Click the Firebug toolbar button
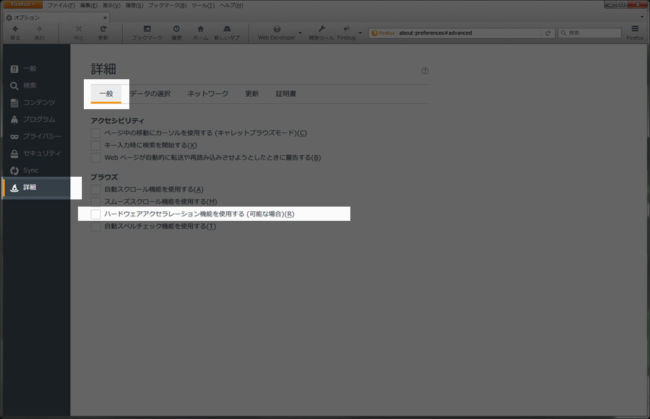The width and height of the screenshot is (650, 419). [x=346, y=32]
